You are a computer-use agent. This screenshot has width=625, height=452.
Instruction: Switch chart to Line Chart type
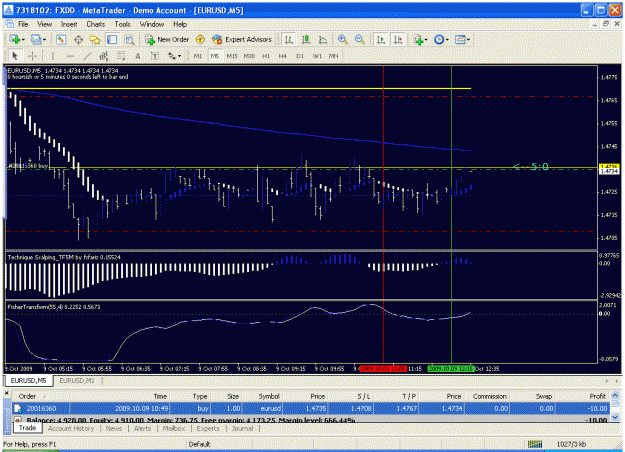tap(323, 39)
